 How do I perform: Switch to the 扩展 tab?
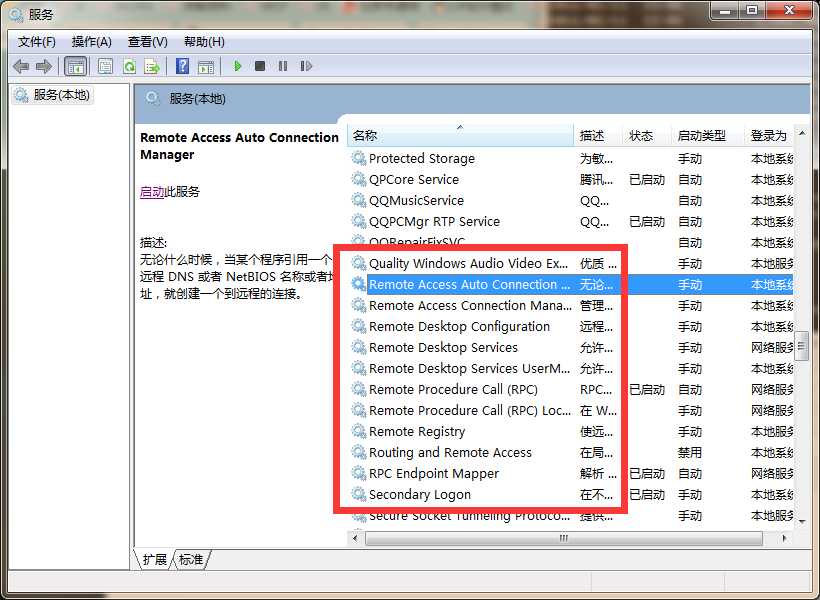[x=154, y=559]
